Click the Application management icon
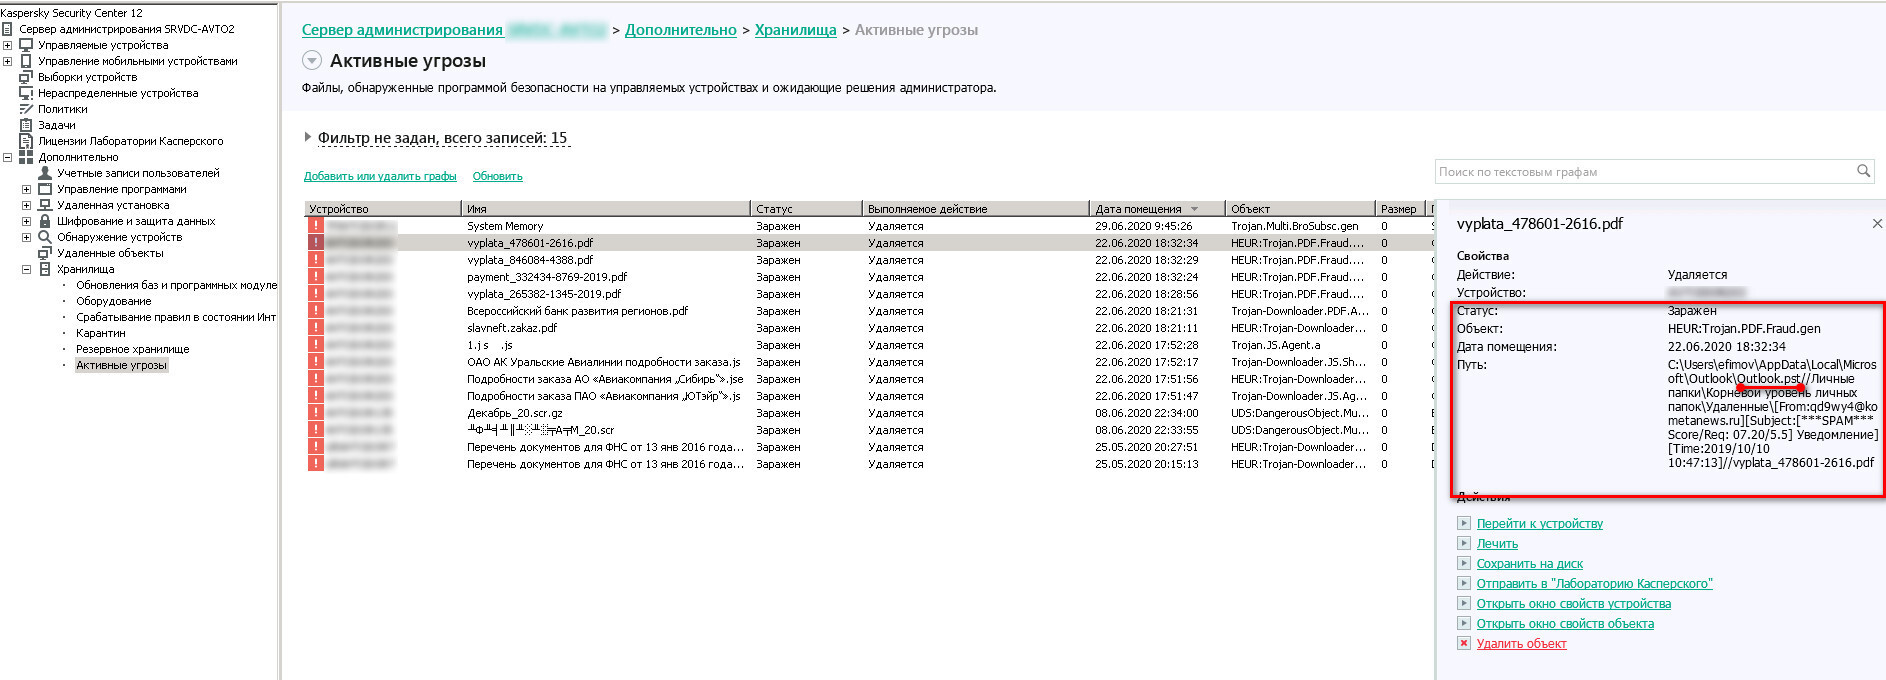Image resolution: width=1886 pixels, height=680 pixels. tap(45, 189)
